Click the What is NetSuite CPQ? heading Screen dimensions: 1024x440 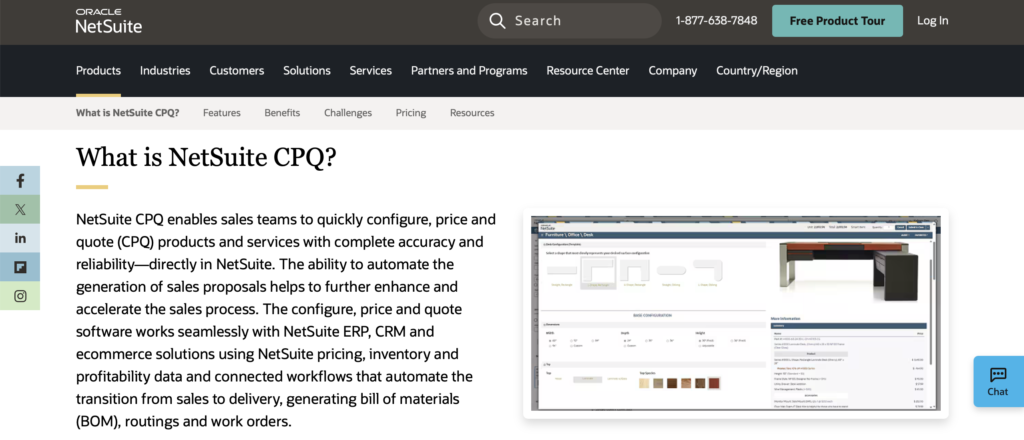(206, 157)
